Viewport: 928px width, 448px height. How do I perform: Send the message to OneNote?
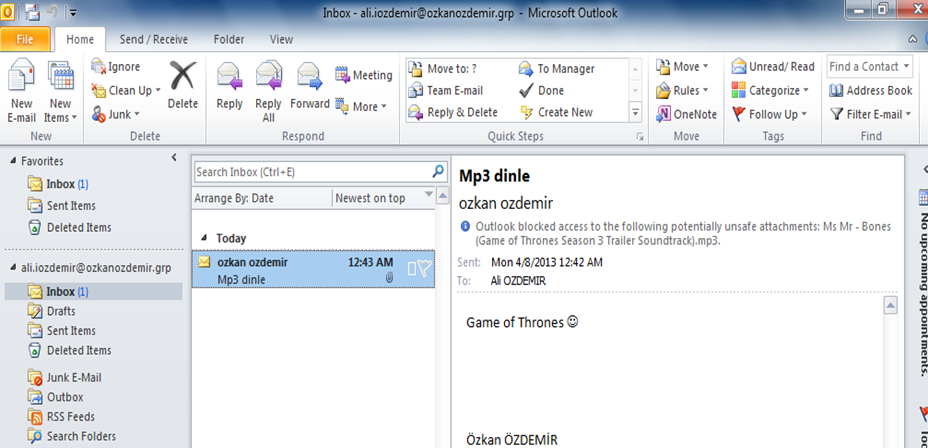687,114
